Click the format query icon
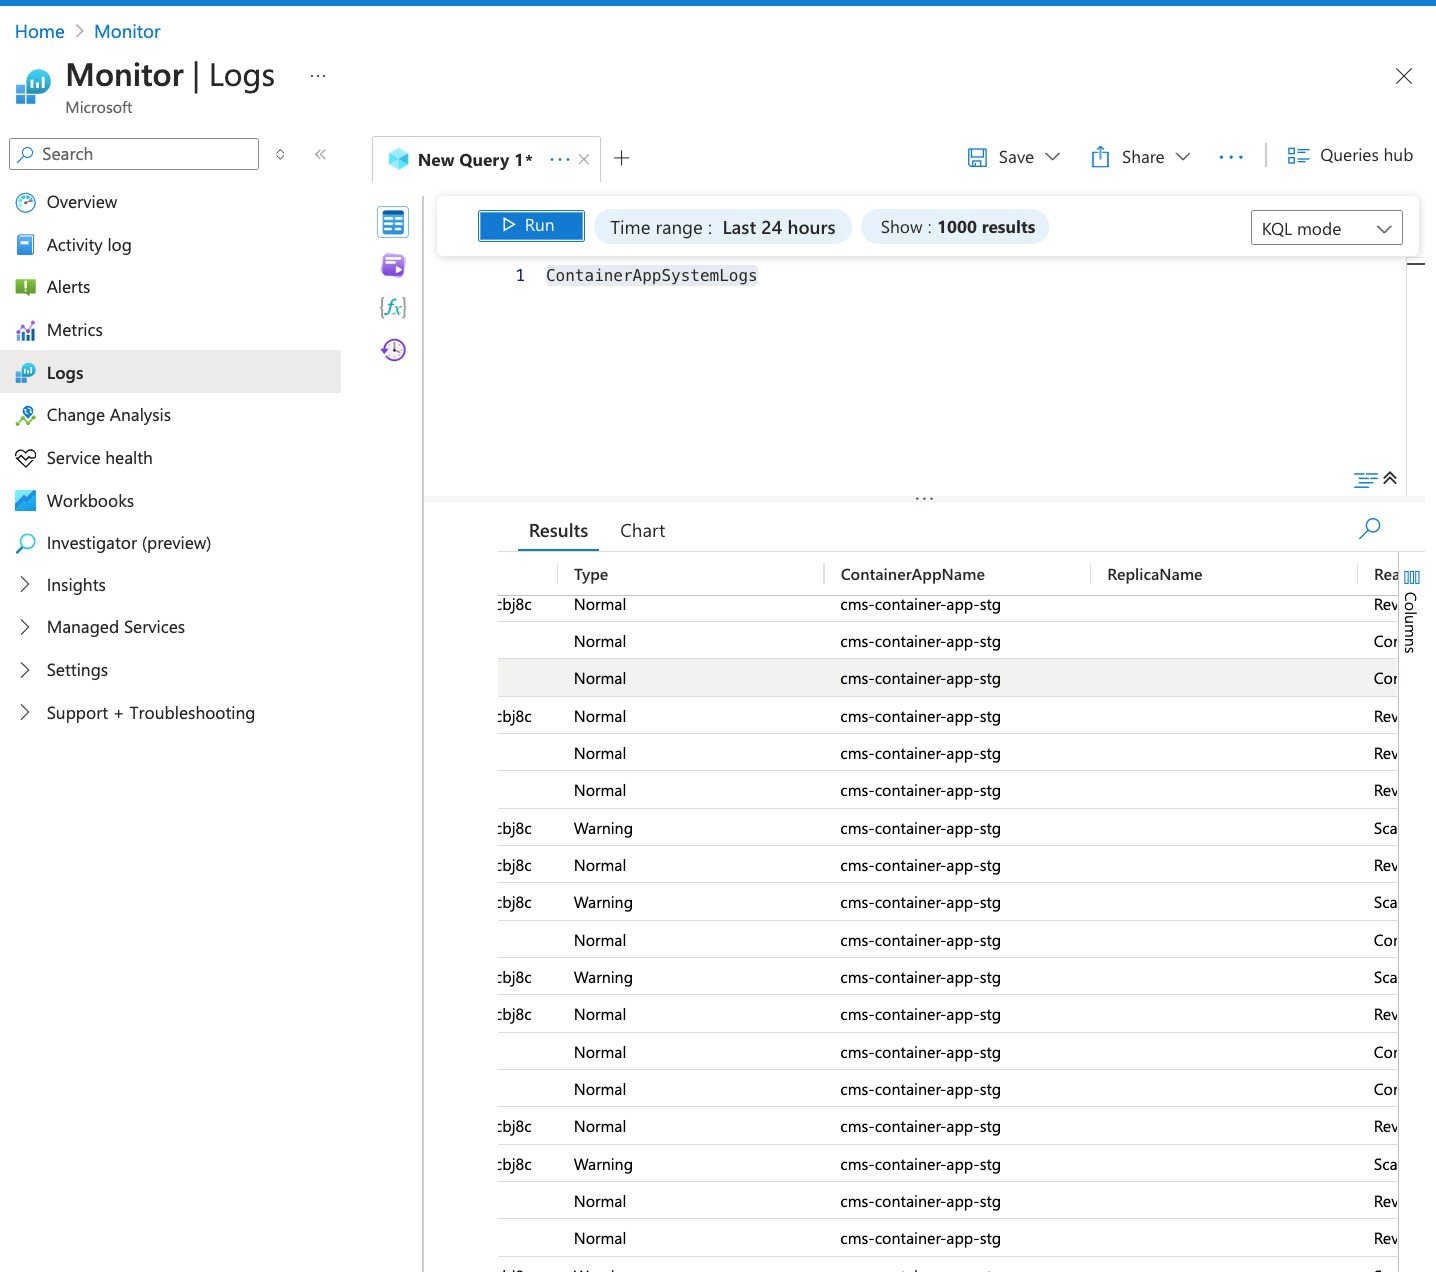1436x1272 pixels. click(1365, 480)
